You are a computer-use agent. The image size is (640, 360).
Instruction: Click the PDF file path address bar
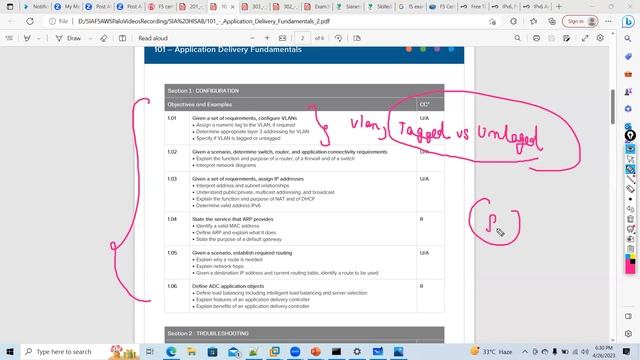pos(203,21)
